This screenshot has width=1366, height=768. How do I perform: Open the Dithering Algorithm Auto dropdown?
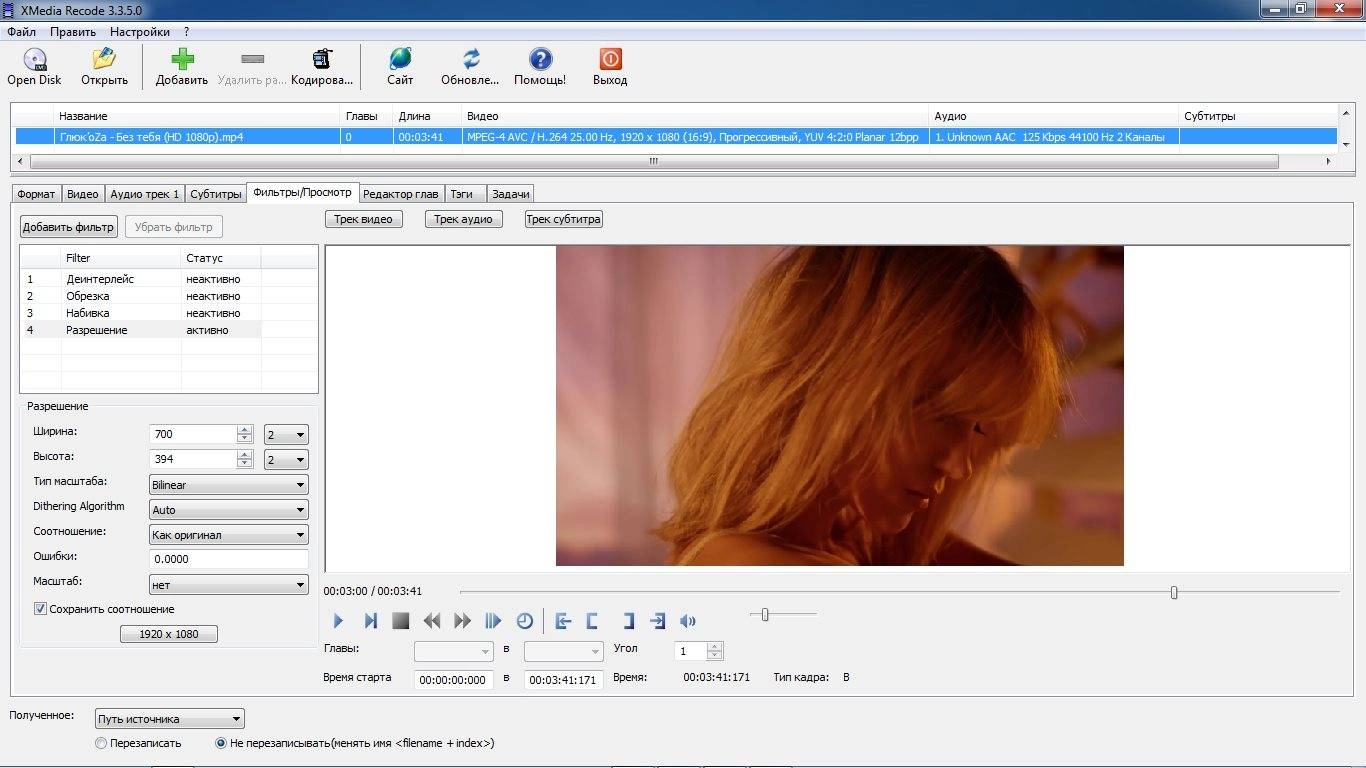pyautogui.click(x=229, y=509)
